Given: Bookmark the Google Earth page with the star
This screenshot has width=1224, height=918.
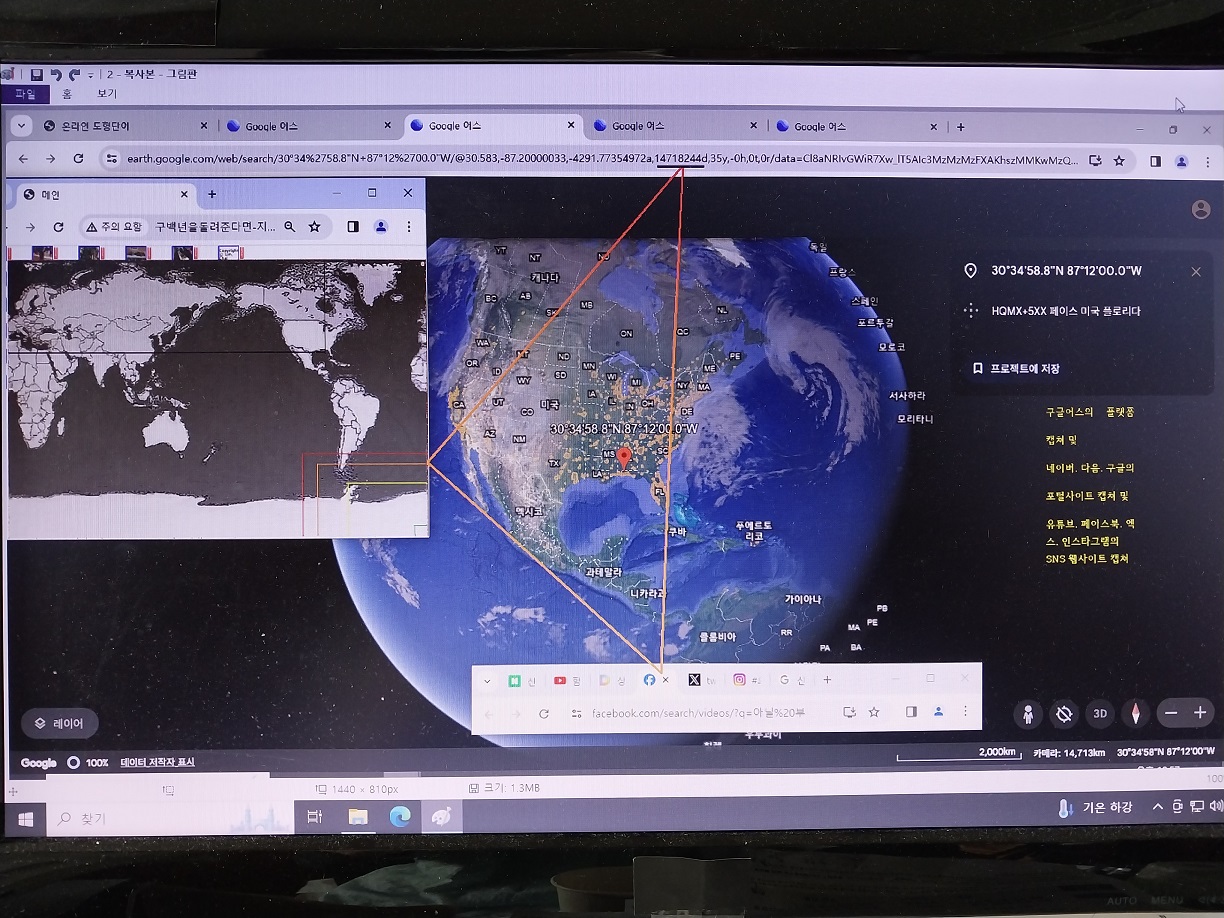Looking at the screenshot, I should [1119, 160].
